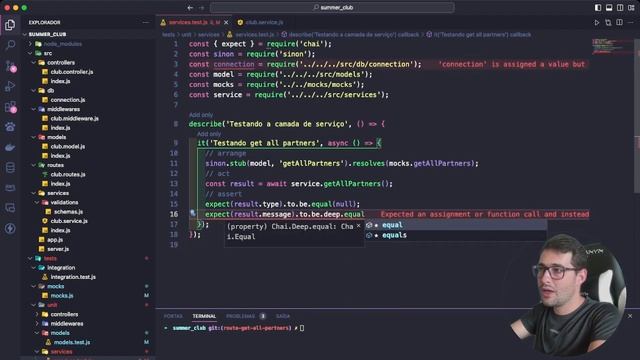
Task: Open the Database view in activity bar
Action: click(10, 167)
